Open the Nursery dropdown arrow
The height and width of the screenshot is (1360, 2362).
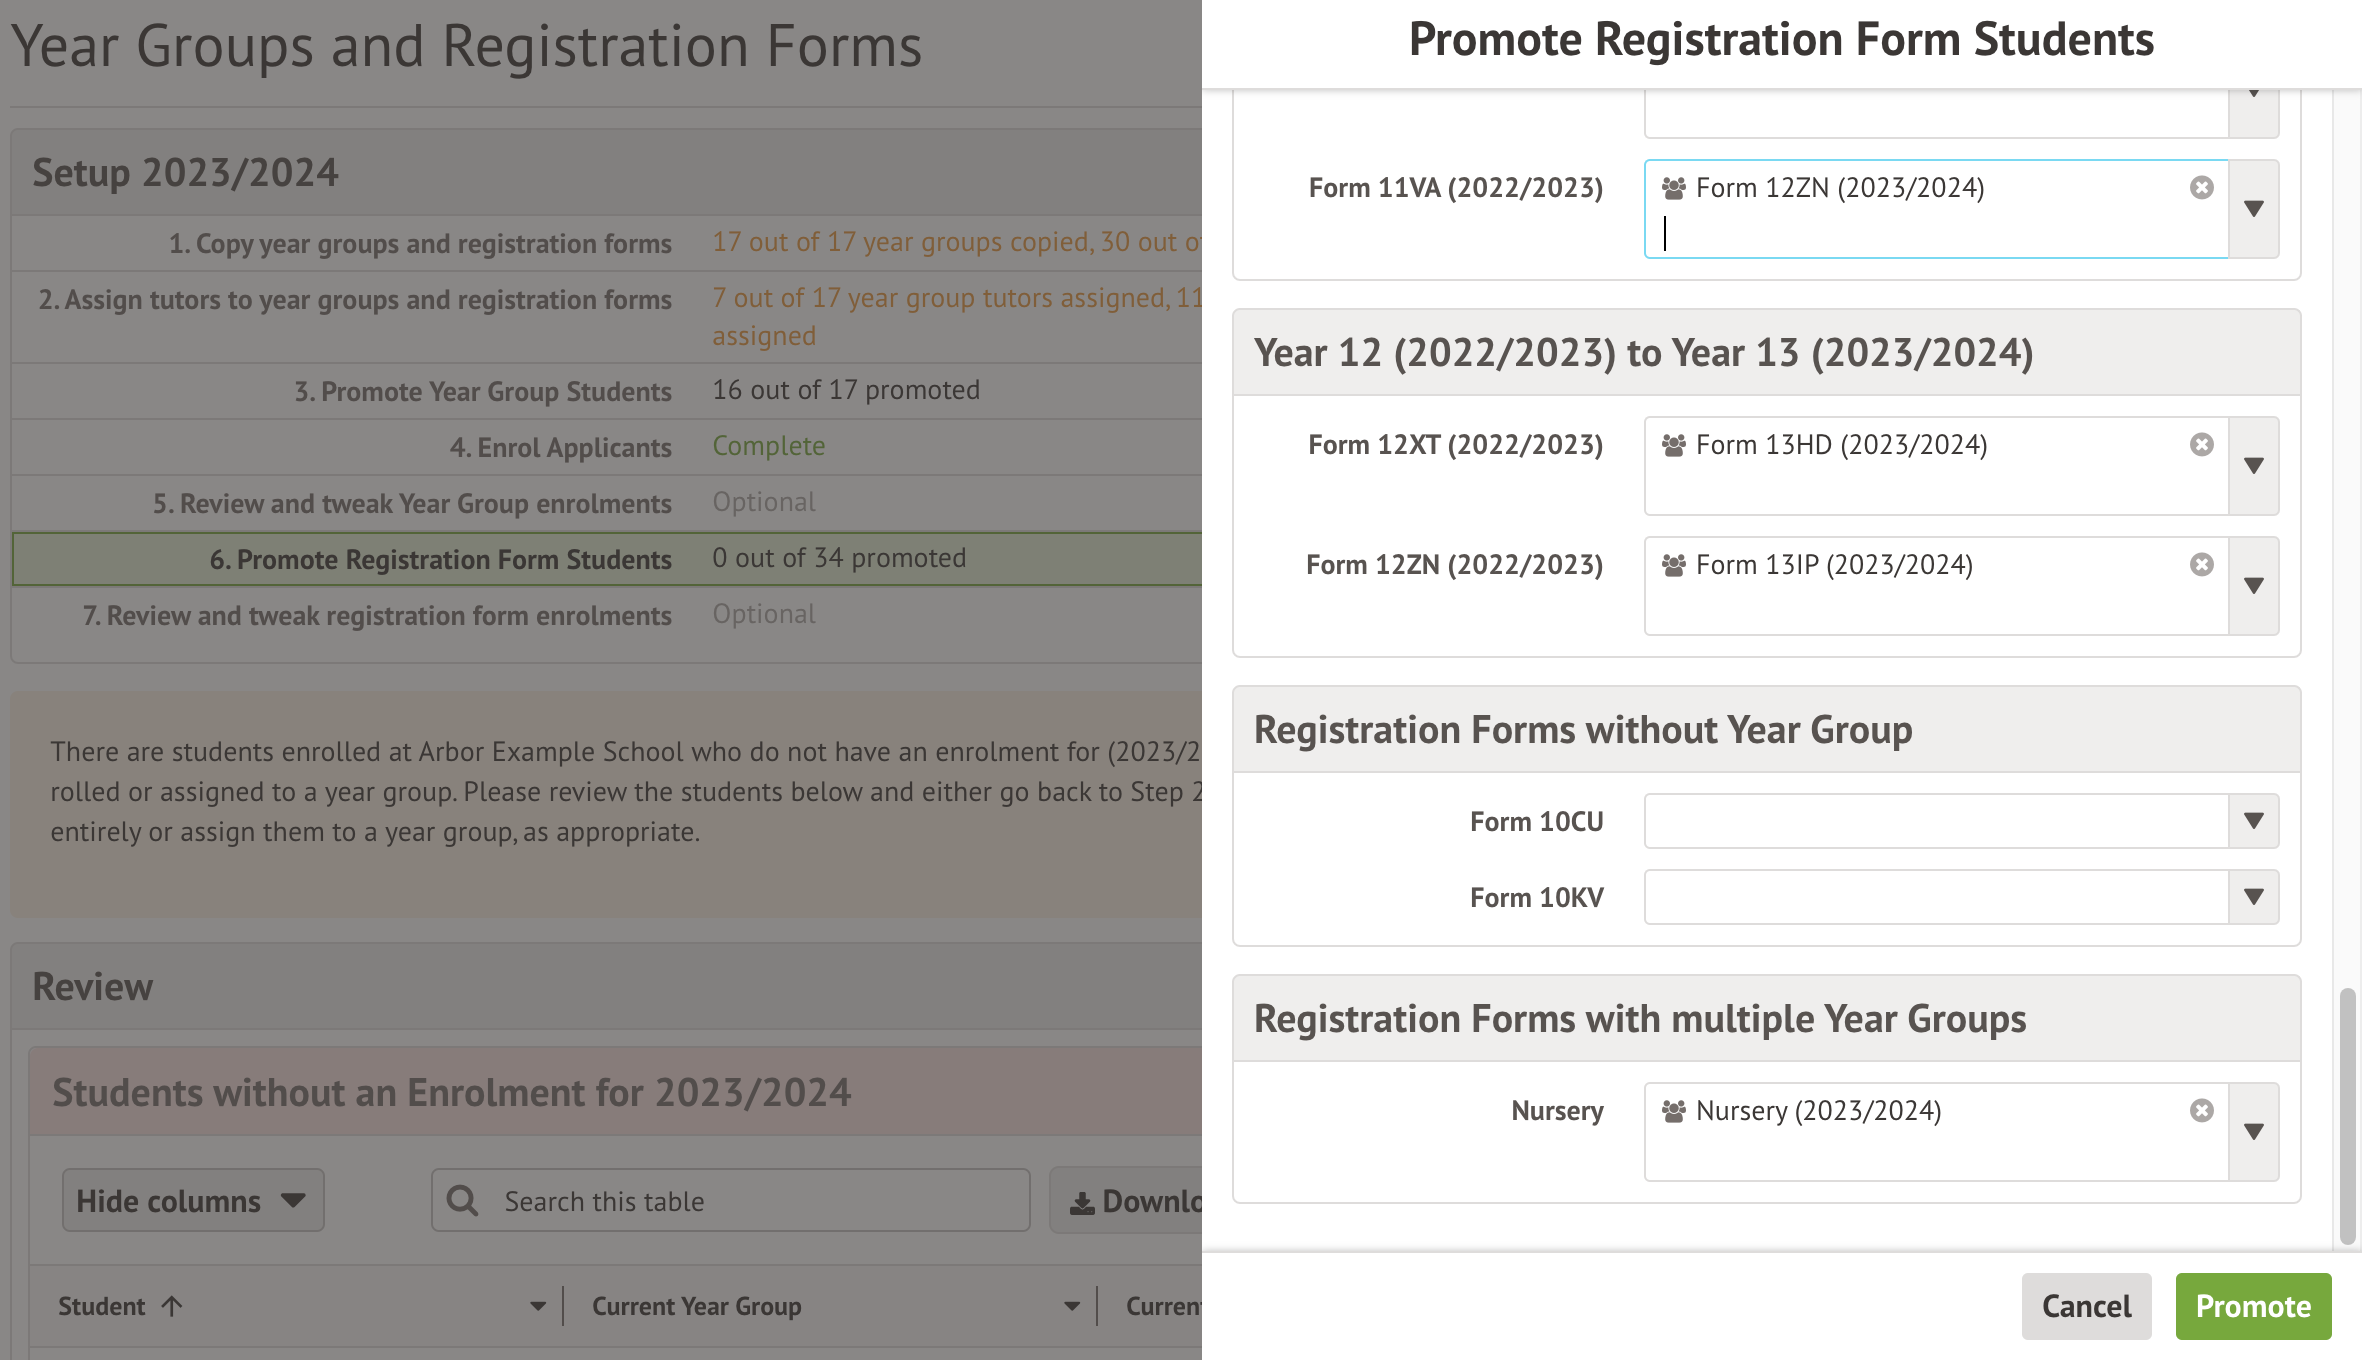tap(2253, 1132)
